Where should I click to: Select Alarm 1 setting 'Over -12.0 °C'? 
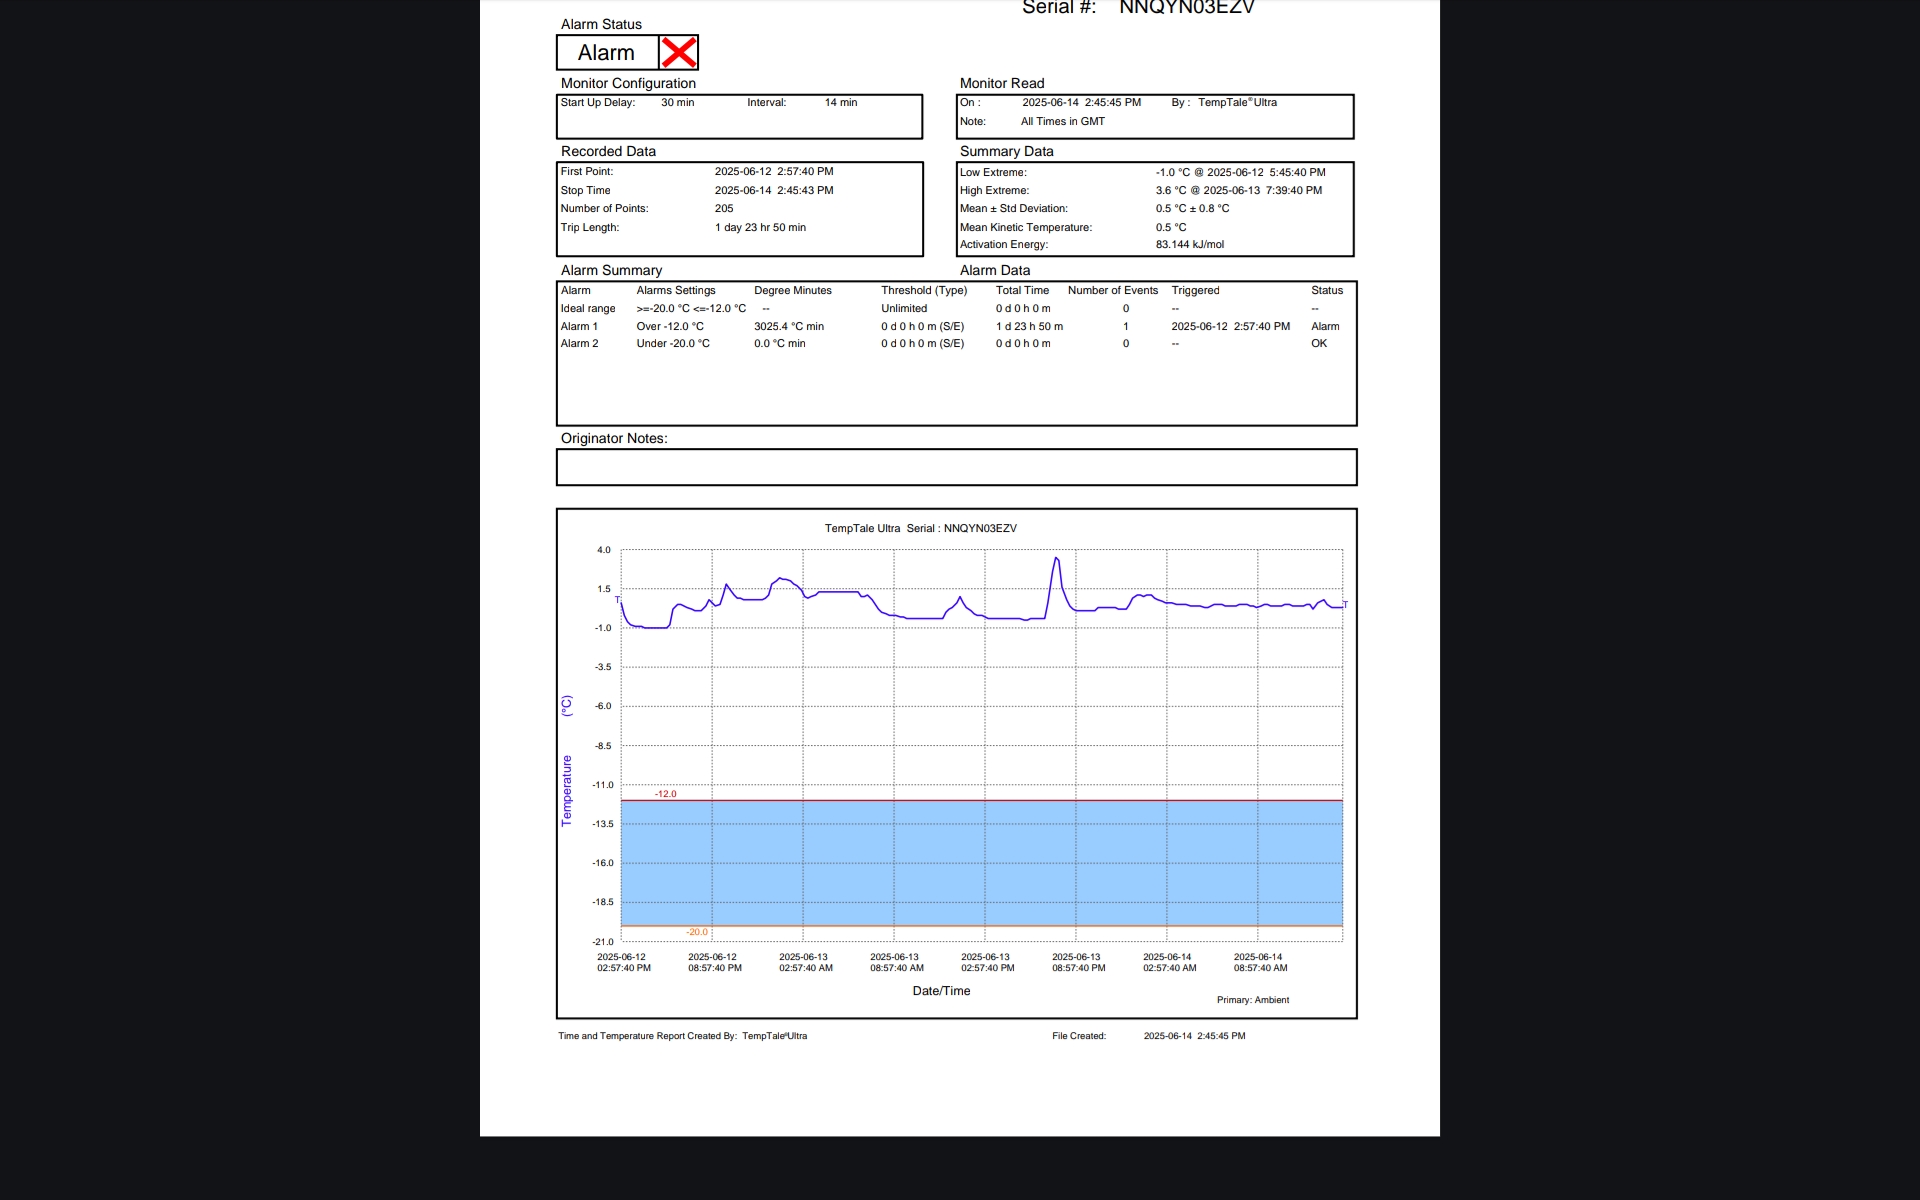(x=670, y=327)
